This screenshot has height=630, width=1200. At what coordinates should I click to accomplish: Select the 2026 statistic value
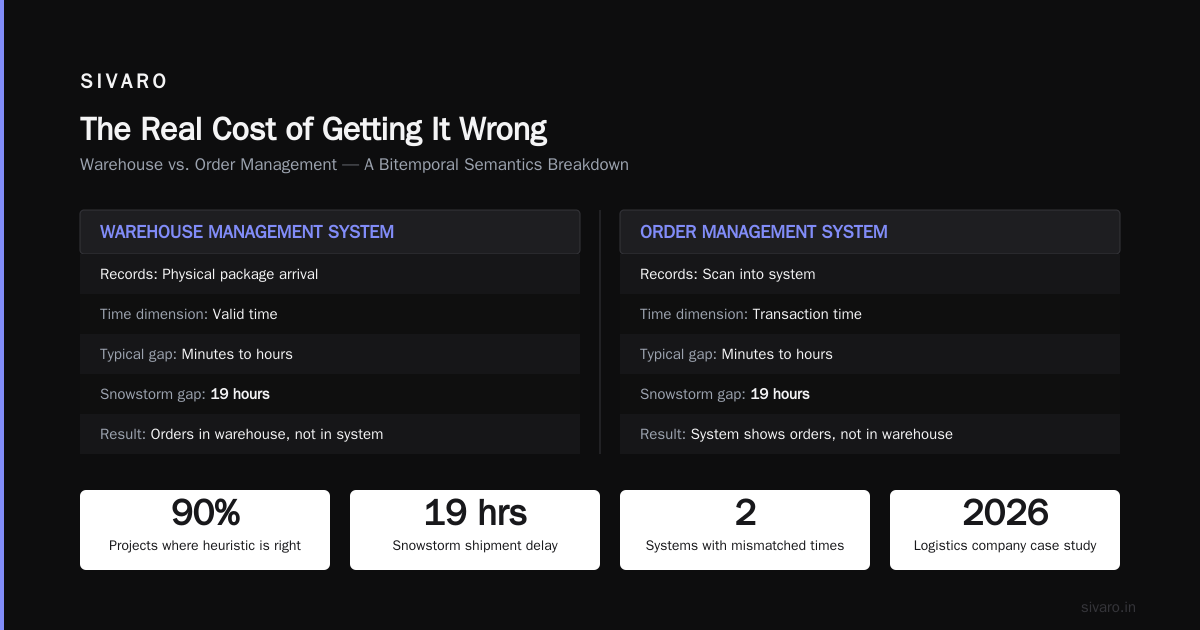pos(1005,513)
